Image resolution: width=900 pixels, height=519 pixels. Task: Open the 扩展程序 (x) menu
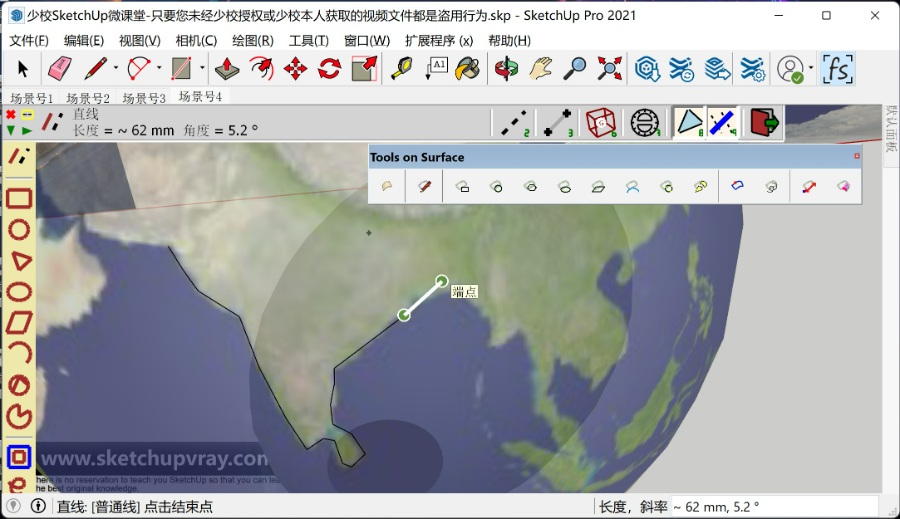439,41
